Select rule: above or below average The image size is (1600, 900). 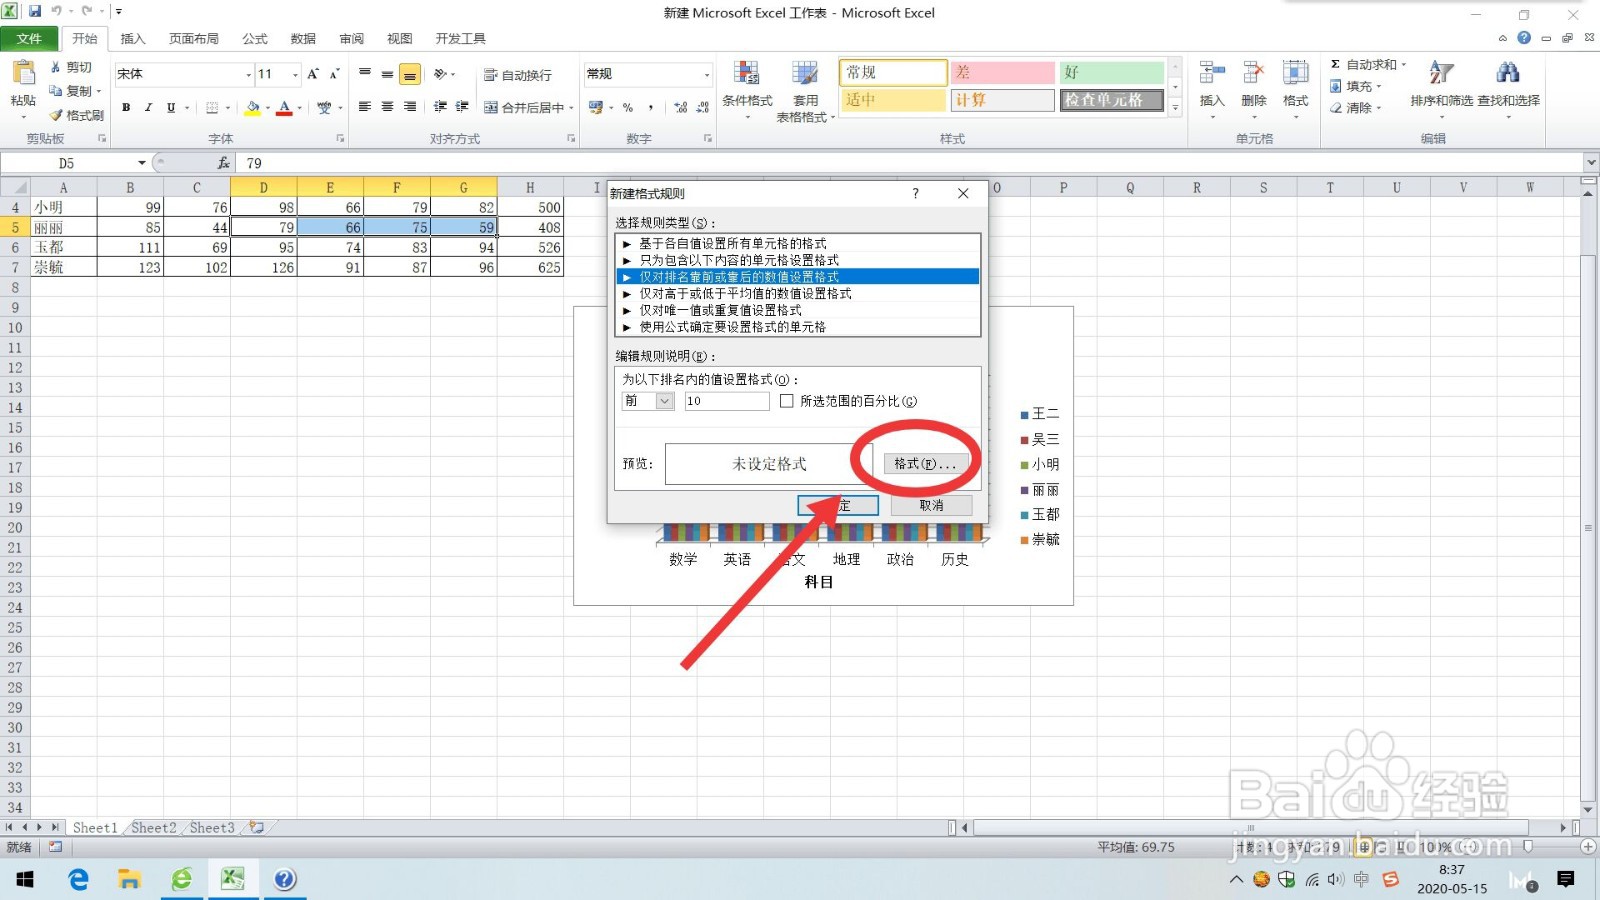point(798,293)
